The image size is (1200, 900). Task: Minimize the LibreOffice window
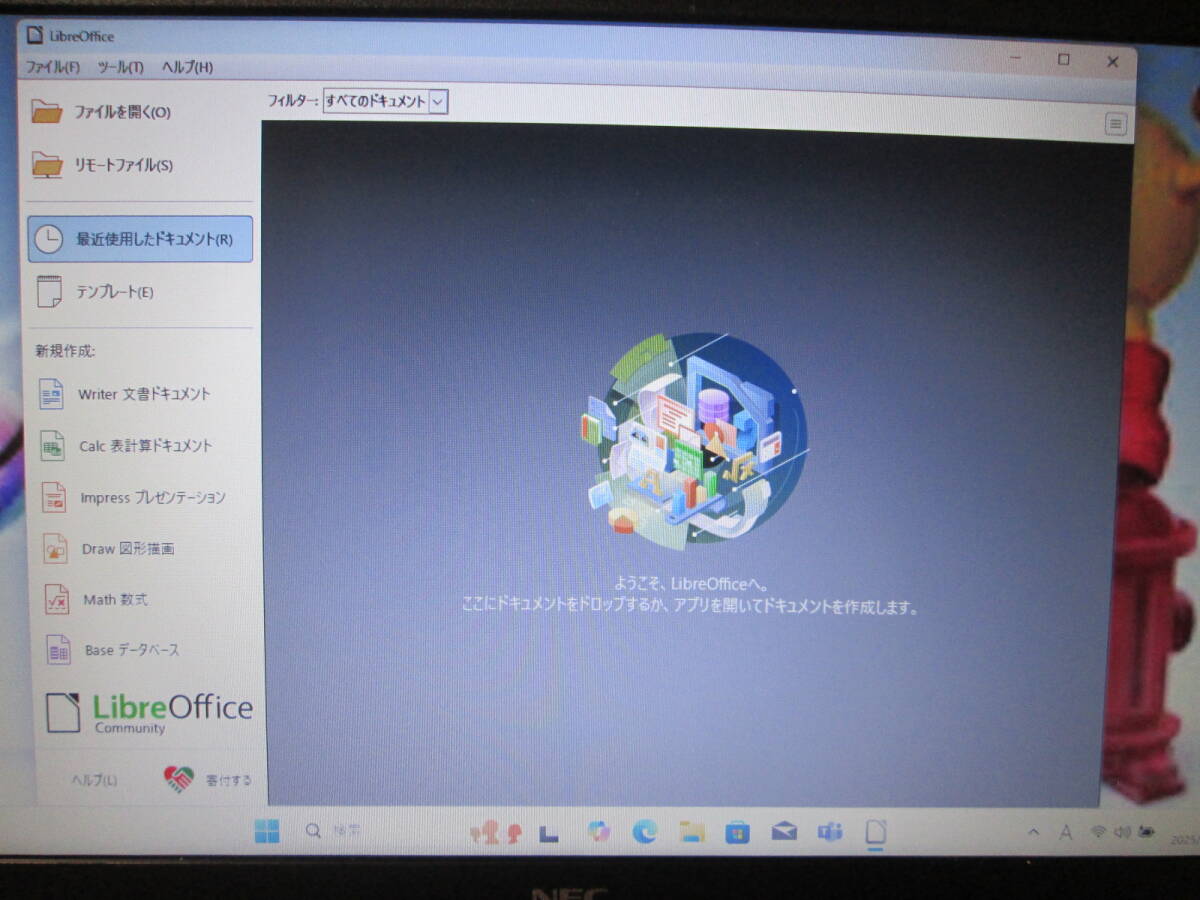(1016, 59)
